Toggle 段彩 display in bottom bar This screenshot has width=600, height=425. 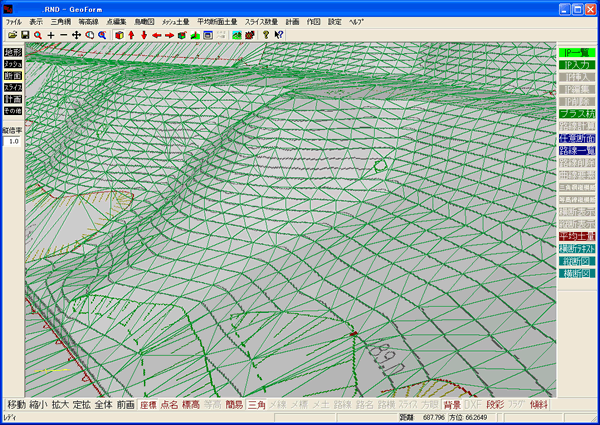tap(496, 405)
